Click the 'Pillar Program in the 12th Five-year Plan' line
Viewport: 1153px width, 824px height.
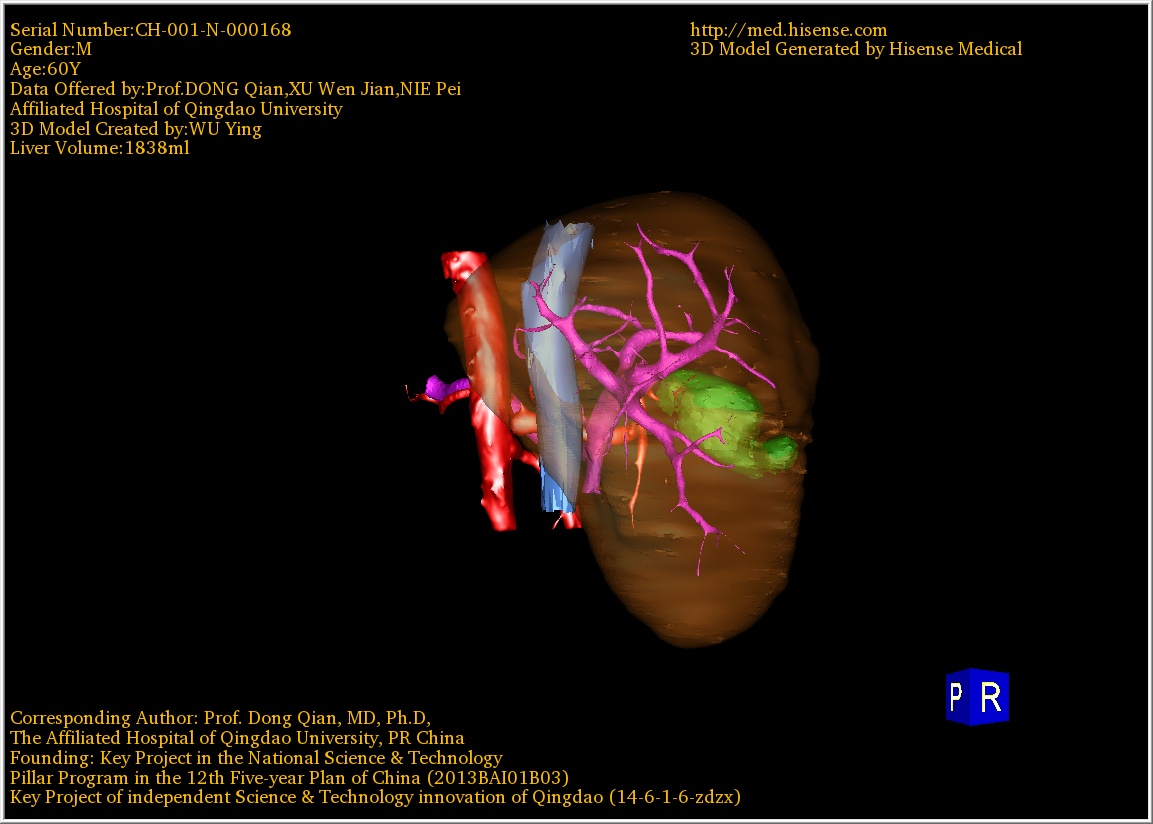pyautogui.click(x=289, y=778)
